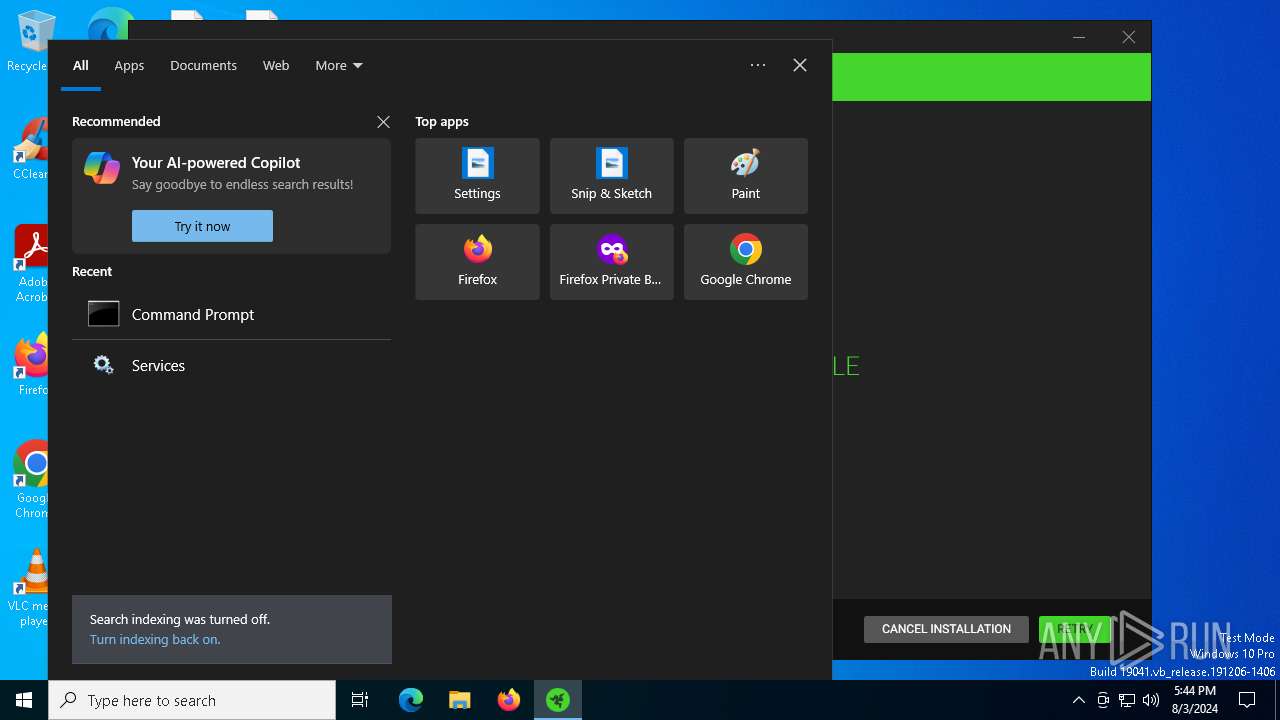Click the Retry button in installer

coord(1075,629)
